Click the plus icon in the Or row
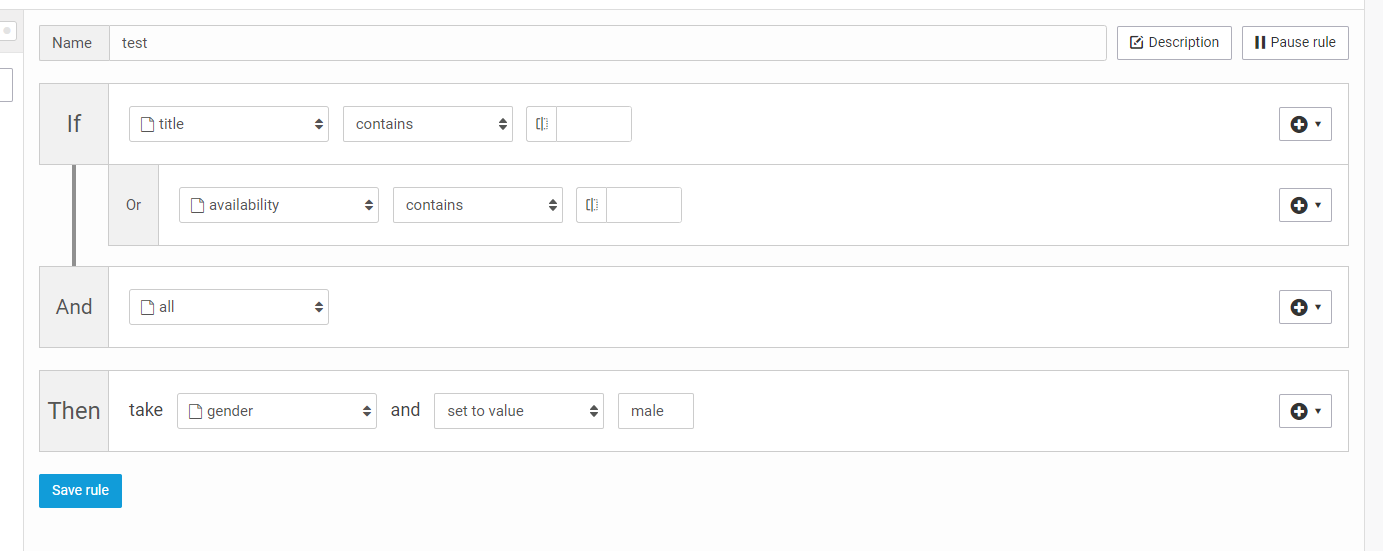 click(1299, 205)
